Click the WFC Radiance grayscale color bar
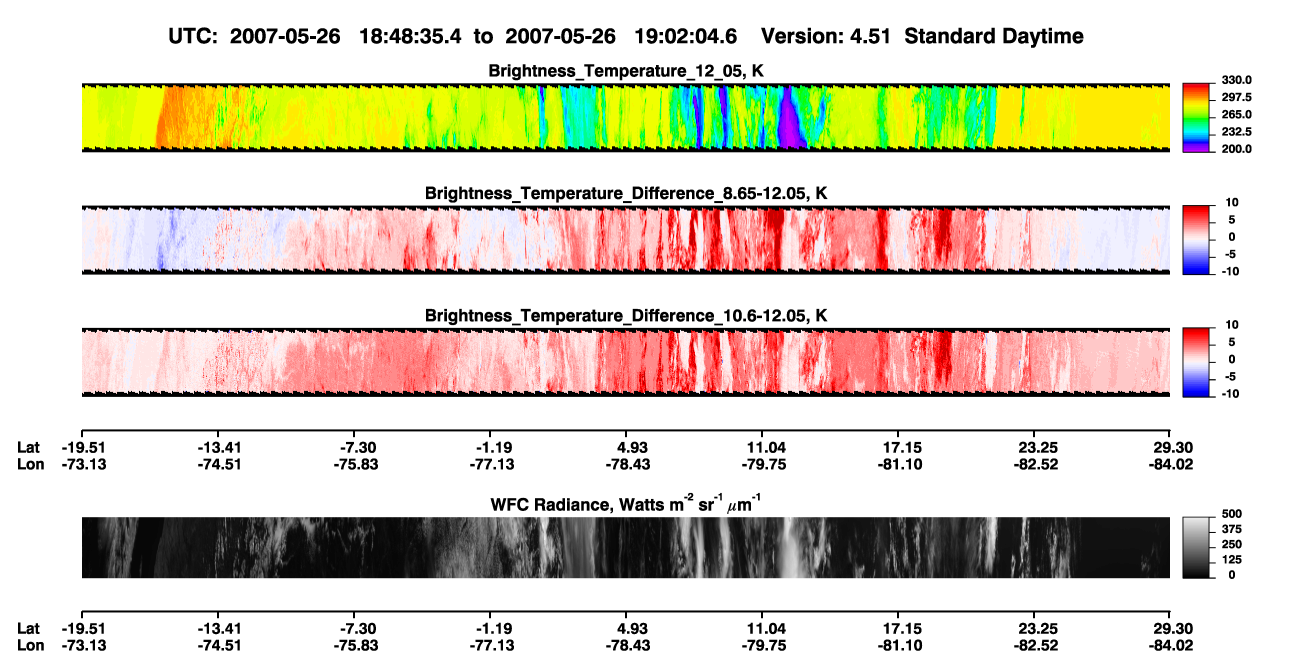The width and height of the screenshot is (1300, 667). tap(1195, 547)
